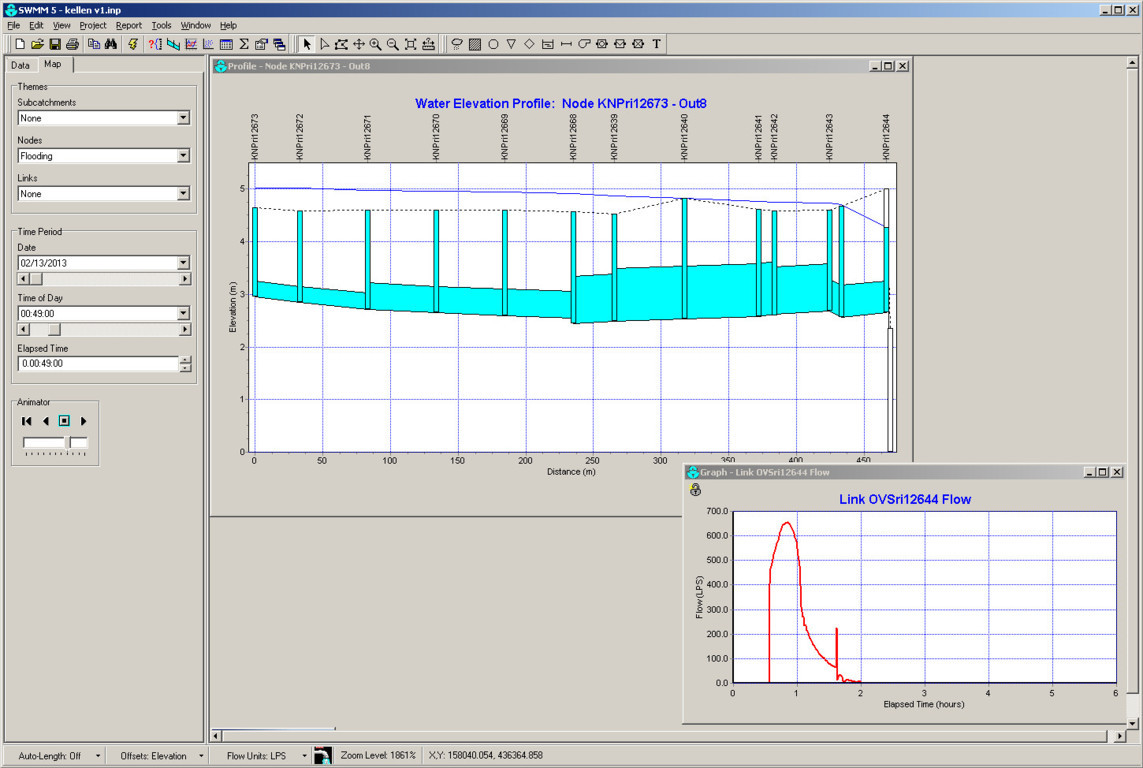Screen dimensions: 1143x768
Task: Open the Subcatchments theme dropdown
Action: tap(183, 118)
